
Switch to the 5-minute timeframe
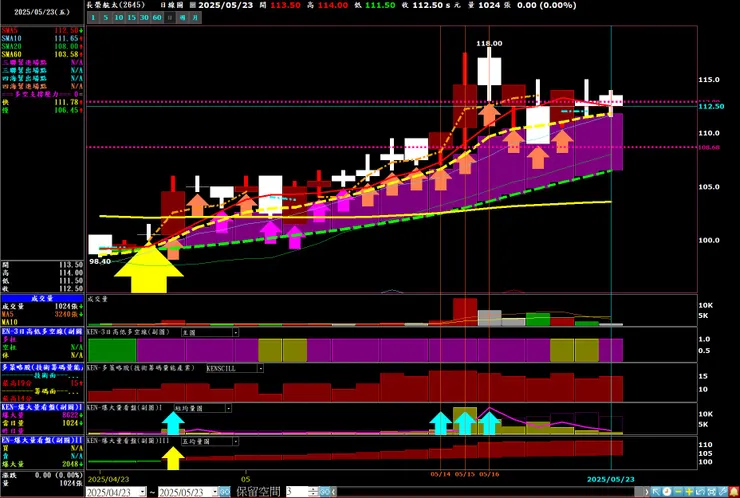(106, 17)
